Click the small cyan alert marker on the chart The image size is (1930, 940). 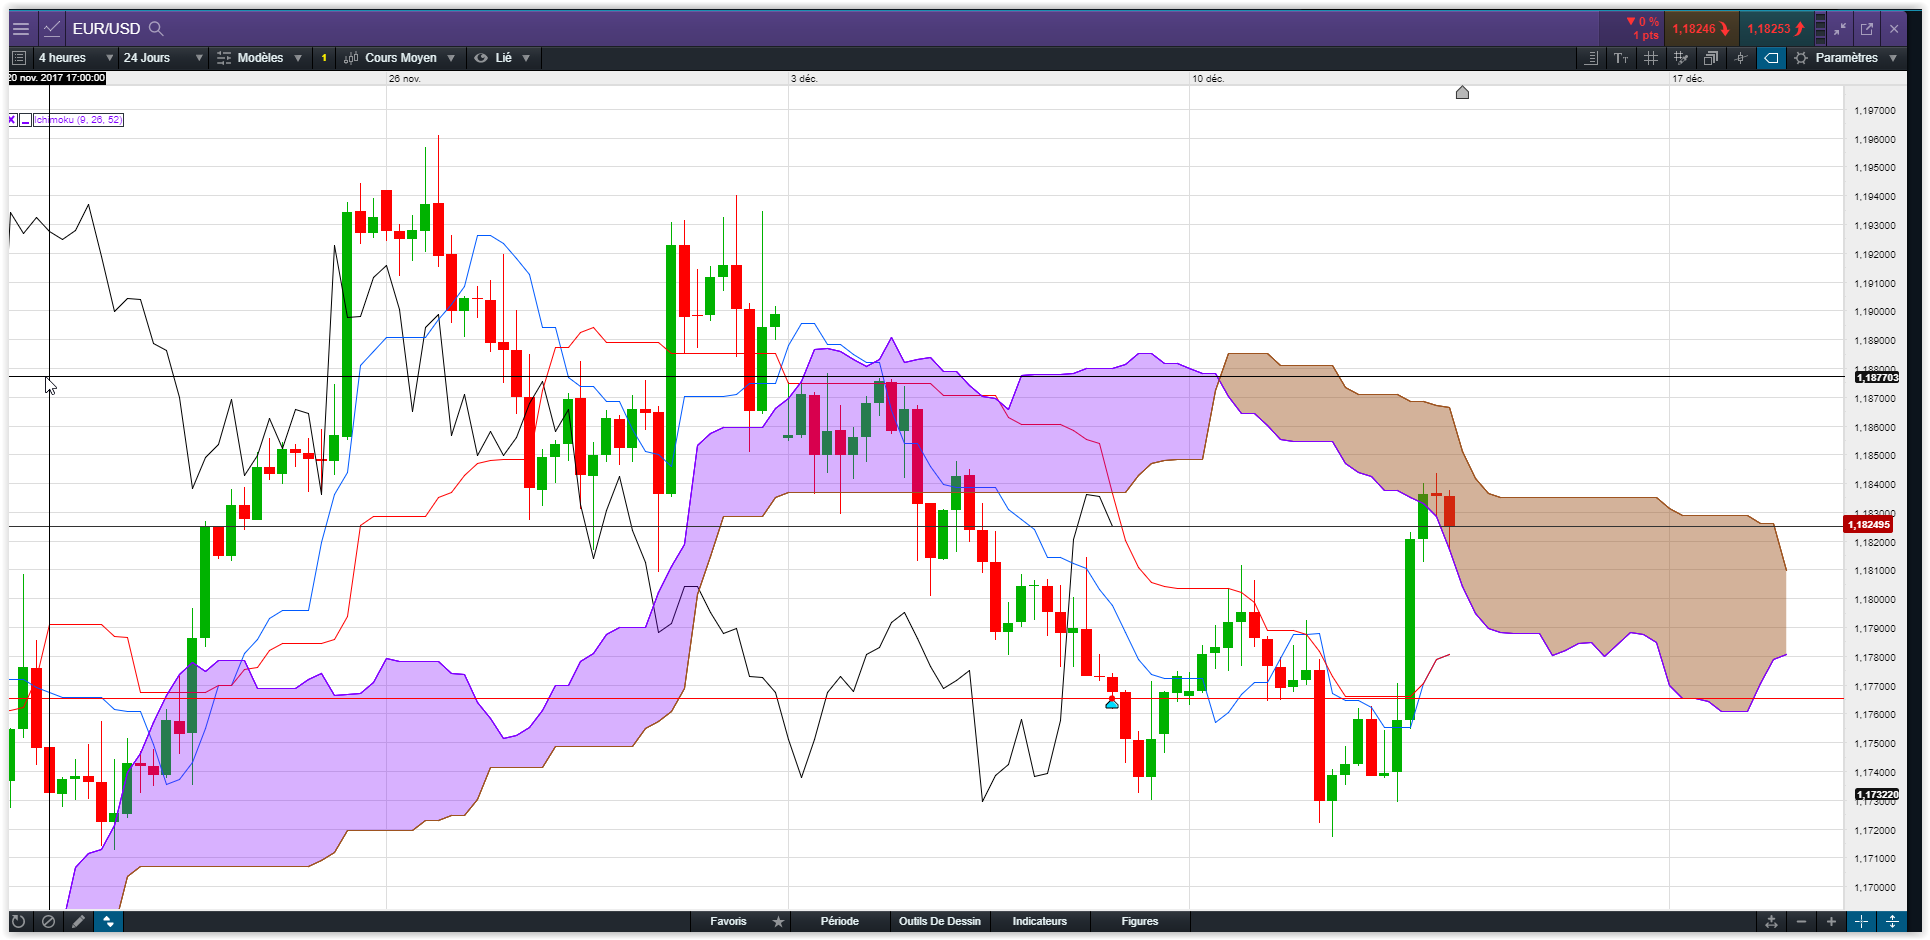pyautogui.click(x=1112, y=704)
